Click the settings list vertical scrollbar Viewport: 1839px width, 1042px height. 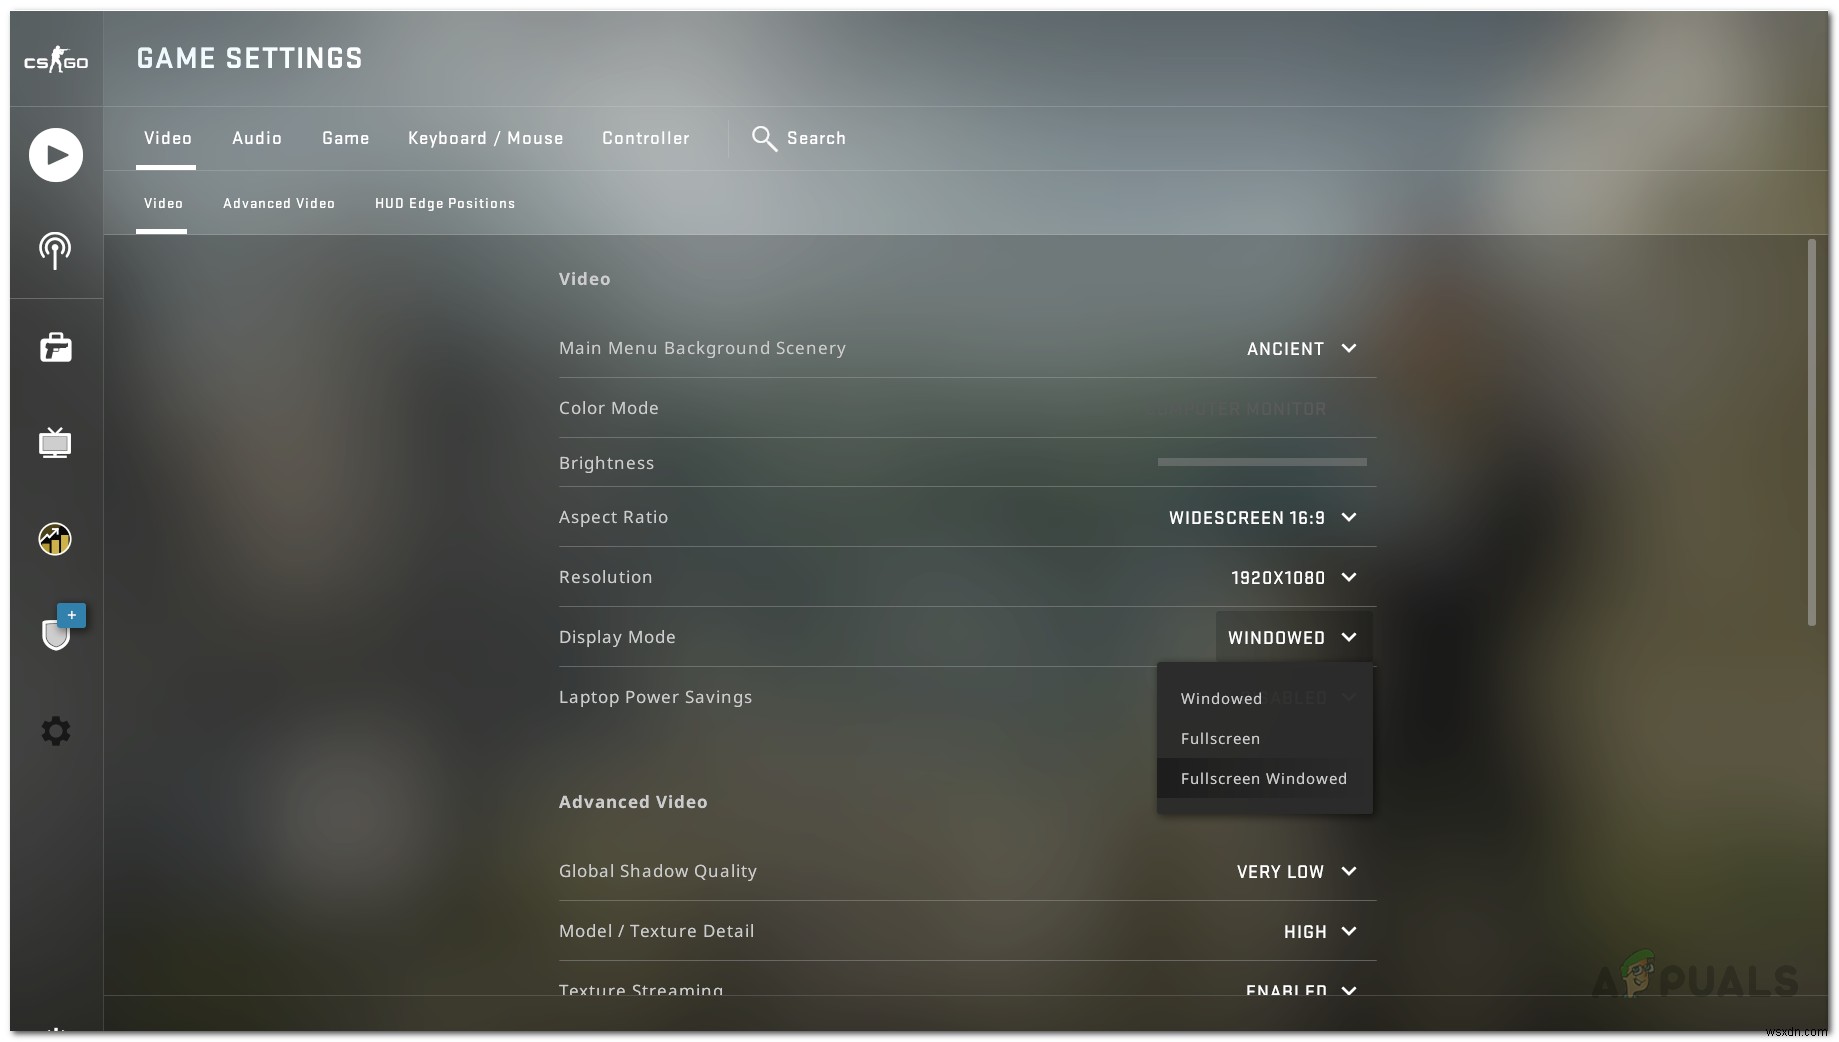[1811, 433]
